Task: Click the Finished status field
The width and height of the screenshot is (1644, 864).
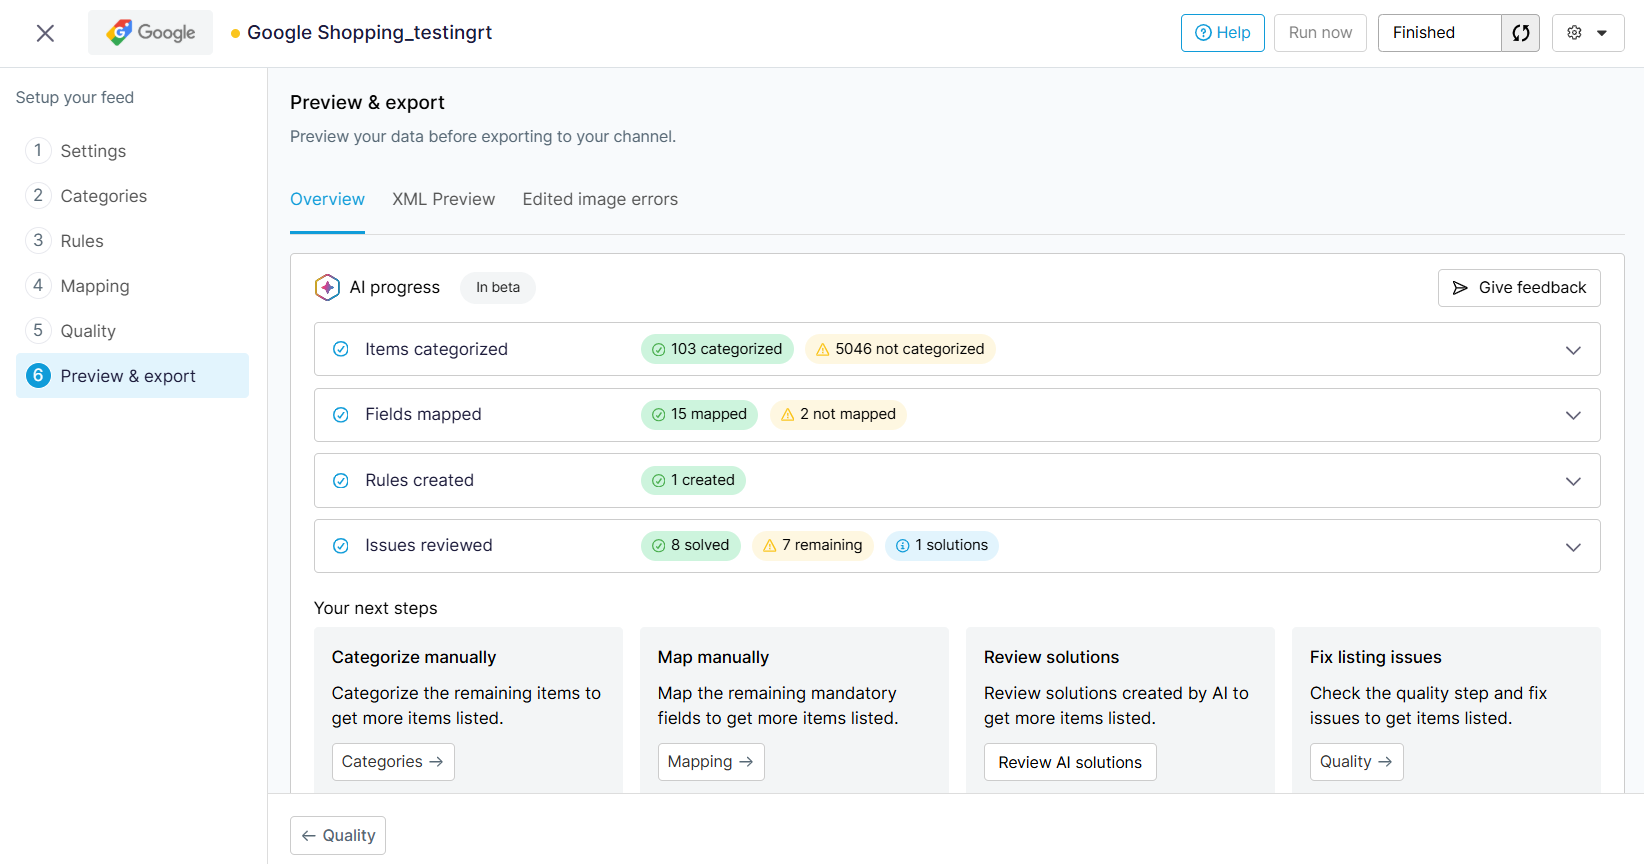Action: pyautogui.click(x=1439, y=33)
